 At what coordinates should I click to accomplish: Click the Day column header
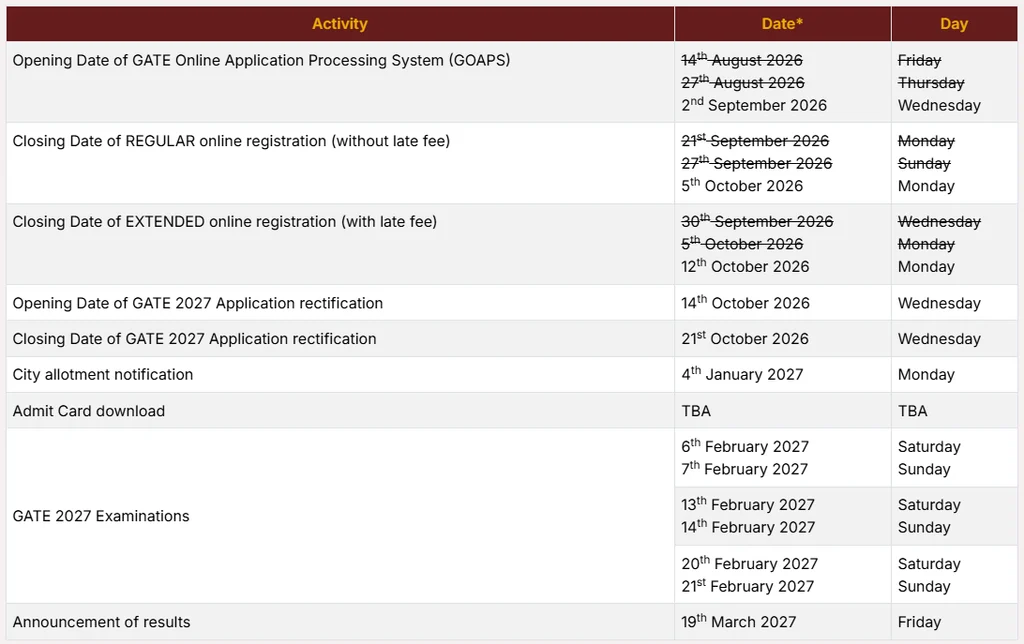pyautogui.click(x=953, y=24)
